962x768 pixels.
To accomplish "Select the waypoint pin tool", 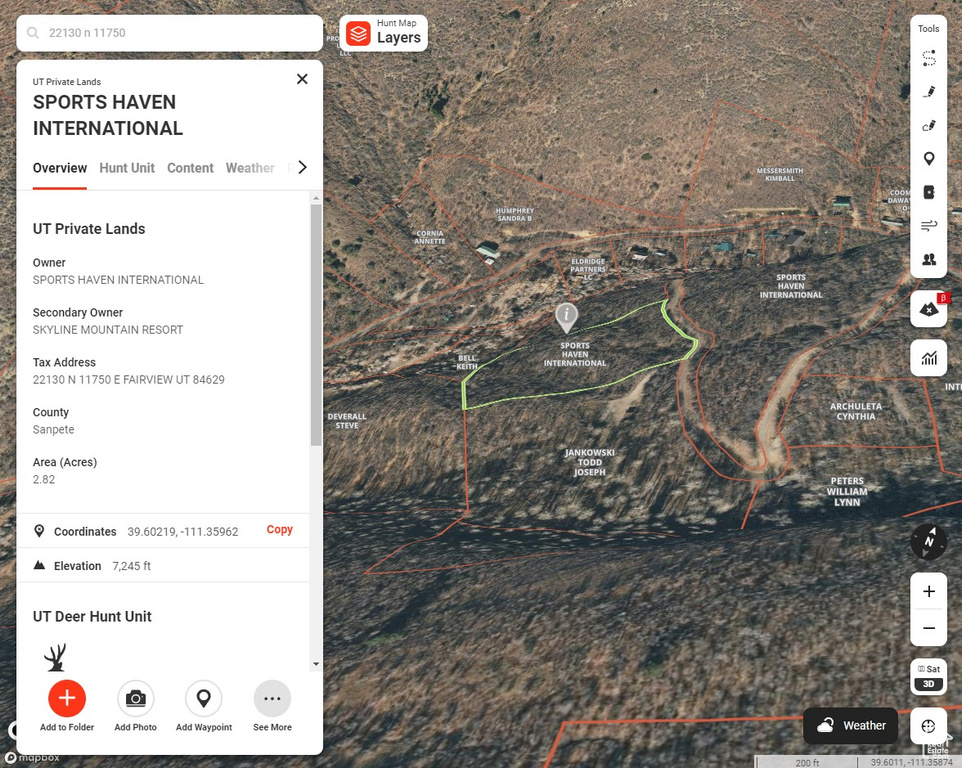I will click(929, 159).
